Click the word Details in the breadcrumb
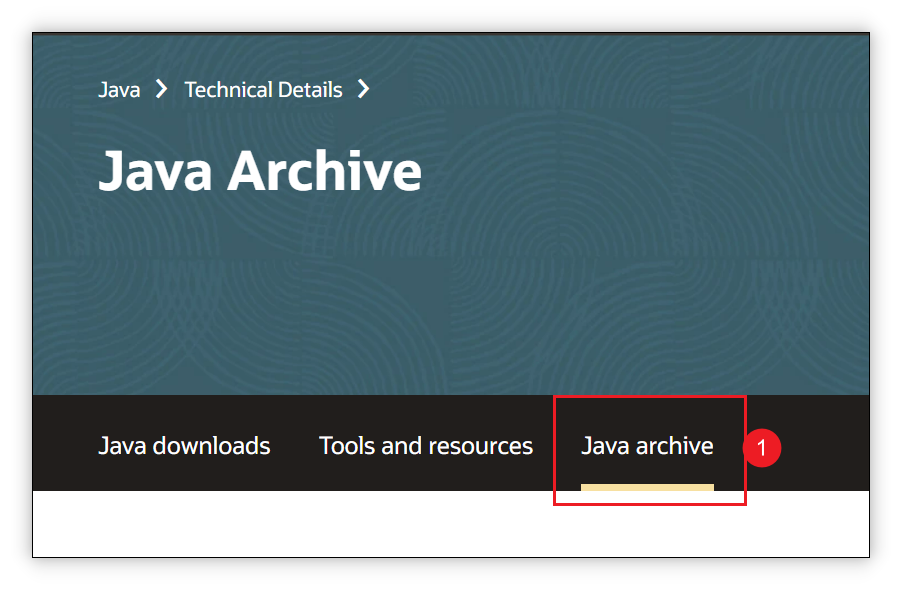The image size is (902, 590). [310, 90]
